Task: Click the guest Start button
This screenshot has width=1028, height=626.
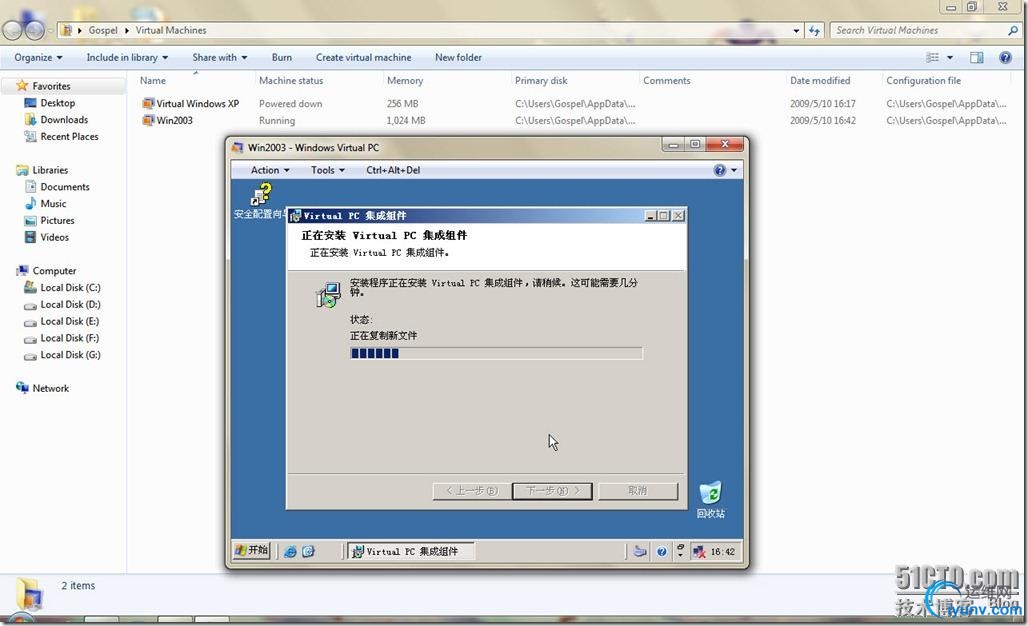Action: [252, 551]
